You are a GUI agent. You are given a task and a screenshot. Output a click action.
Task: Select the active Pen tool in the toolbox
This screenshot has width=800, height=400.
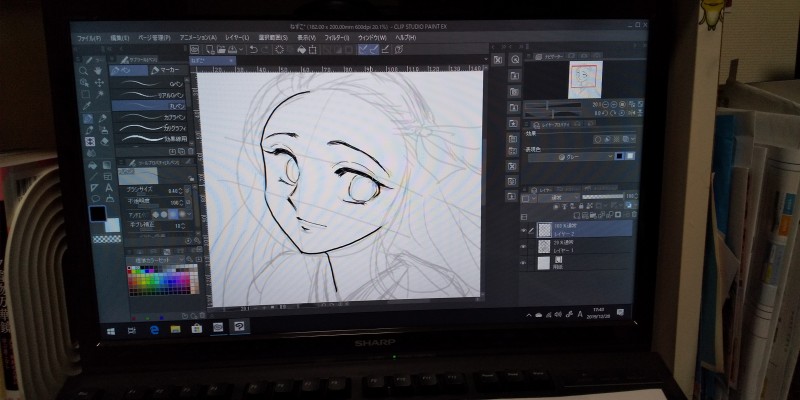[88, 118]
